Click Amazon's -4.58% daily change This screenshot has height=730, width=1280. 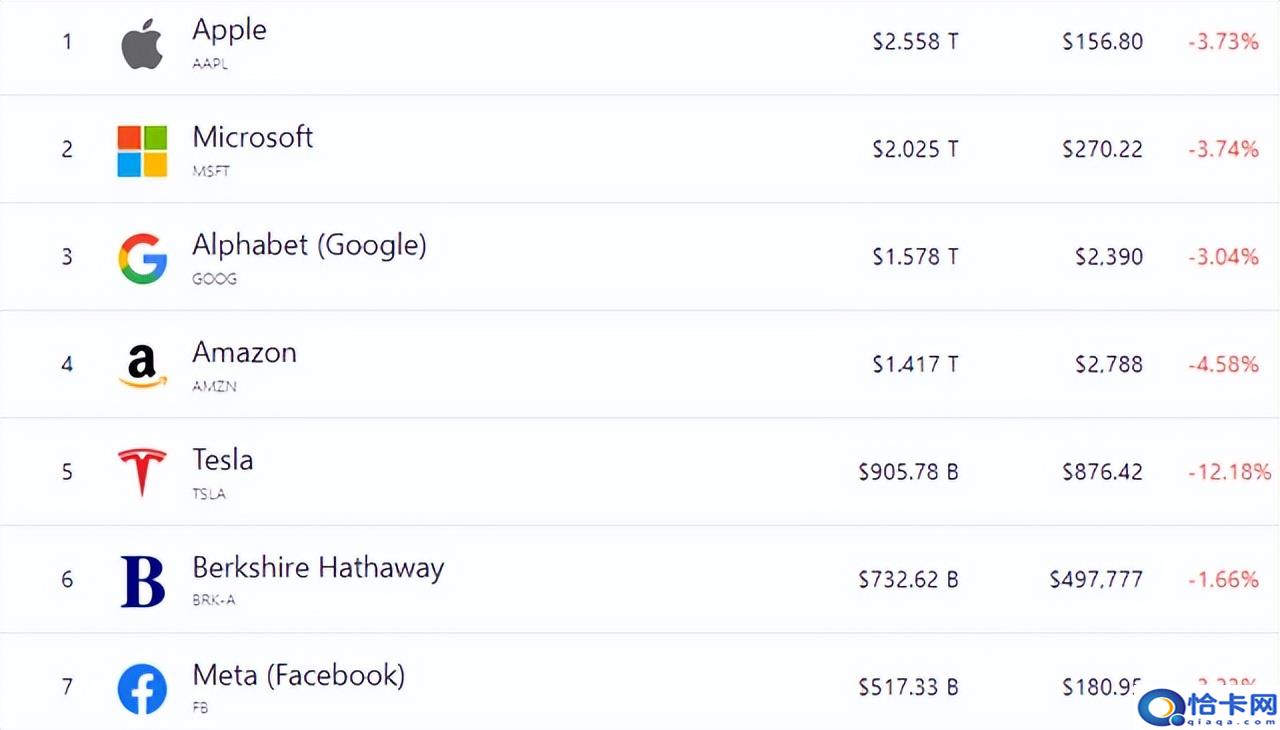pyautogui.click(x=1223, y=364)
